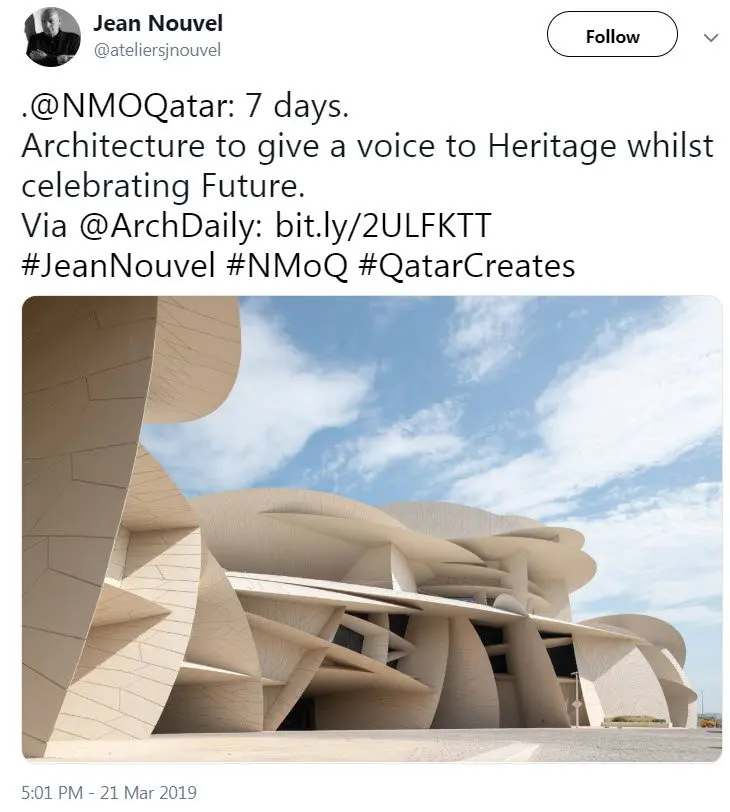Open the Jean Nouvel display name link
Viewport: 730px width, 812px height.
point(157,23)
